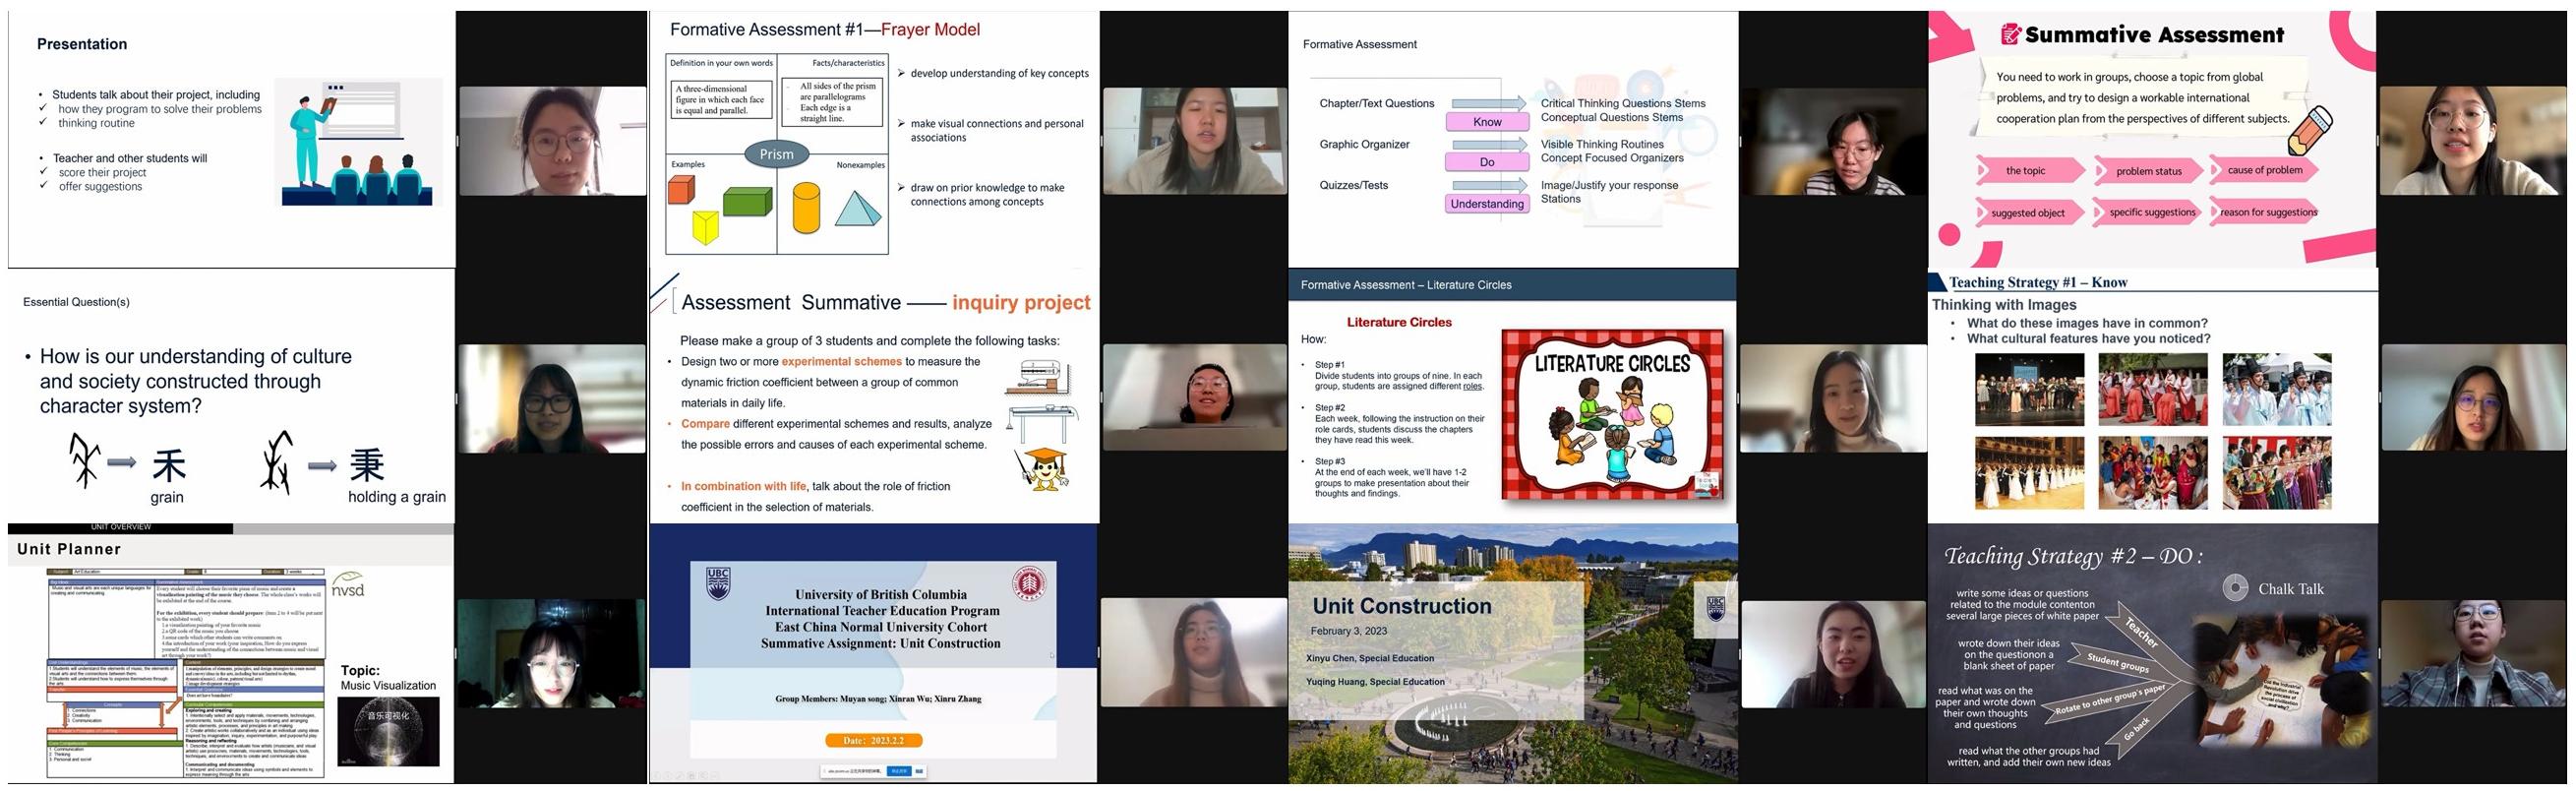Click the Literature Circles clipart image

(x=1612, y=413)
